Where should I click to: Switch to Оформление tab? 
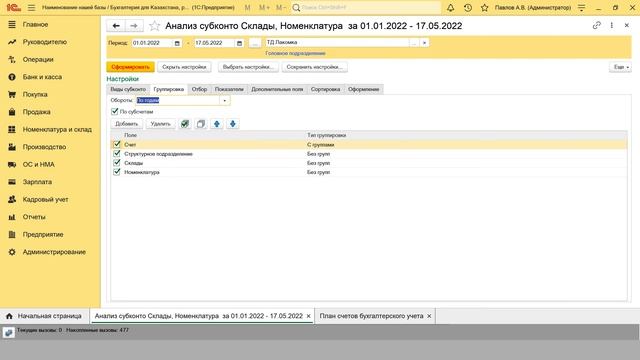click(x=363, y=89)
